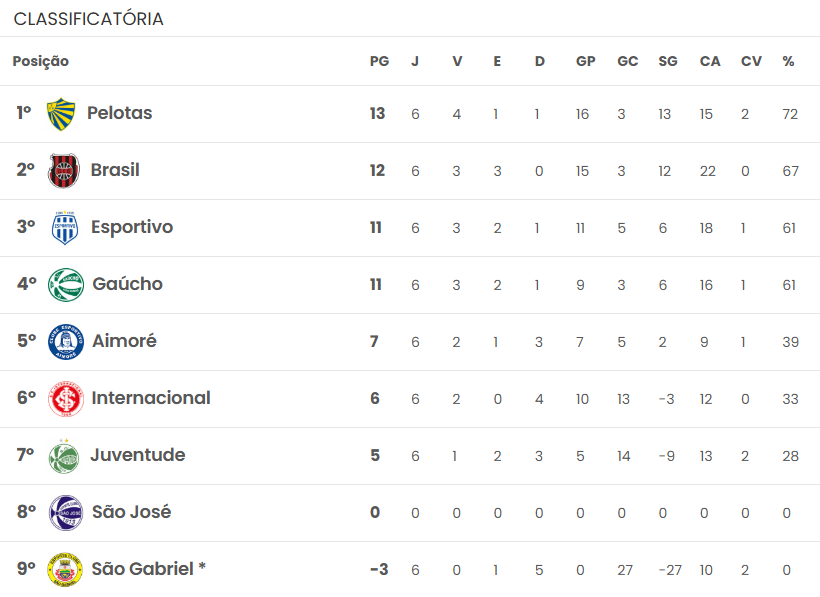
Task: Click the CA column header
Action: (710, 61)
